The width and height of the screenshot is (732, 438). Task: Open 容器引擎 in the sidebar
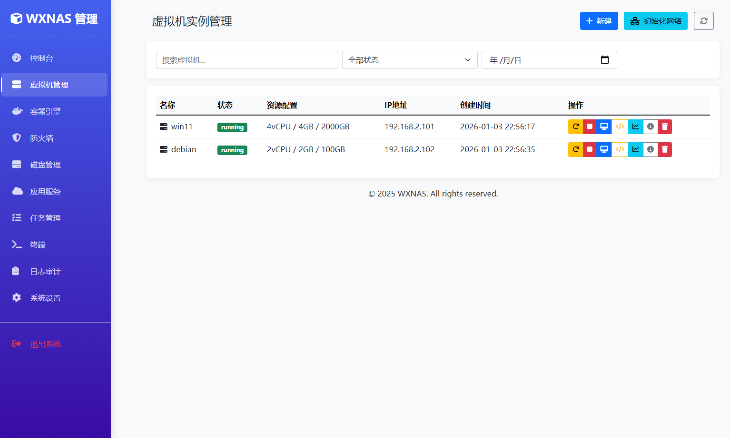tap(54, 111)
